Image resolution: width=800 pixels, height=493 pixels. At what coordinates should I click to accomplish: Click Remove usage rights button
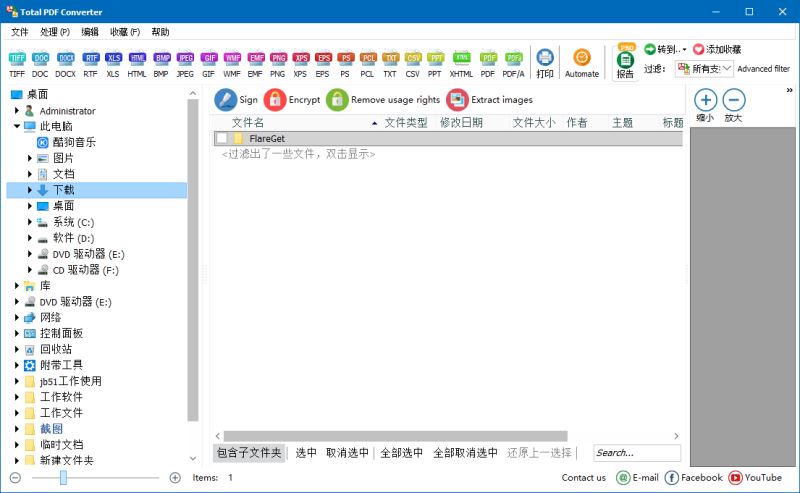(x=383, y=100)
